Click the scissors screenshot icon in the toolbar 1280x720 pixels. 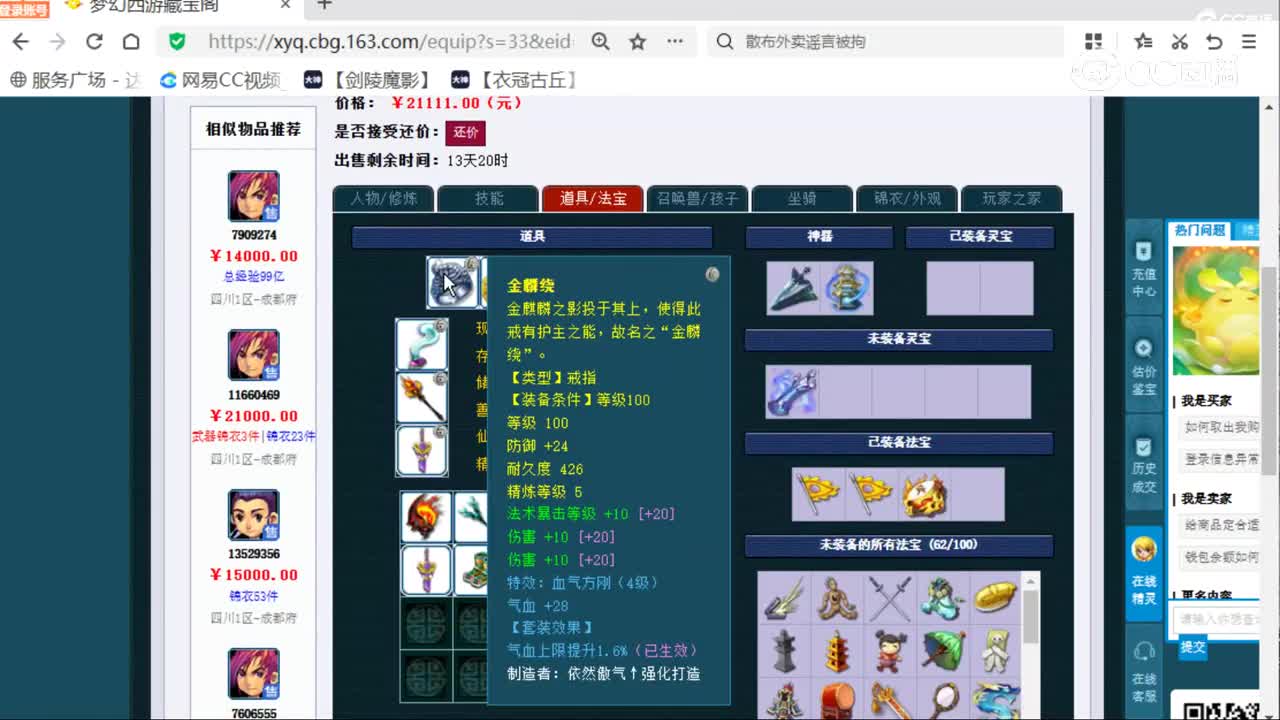point(1180,42)
